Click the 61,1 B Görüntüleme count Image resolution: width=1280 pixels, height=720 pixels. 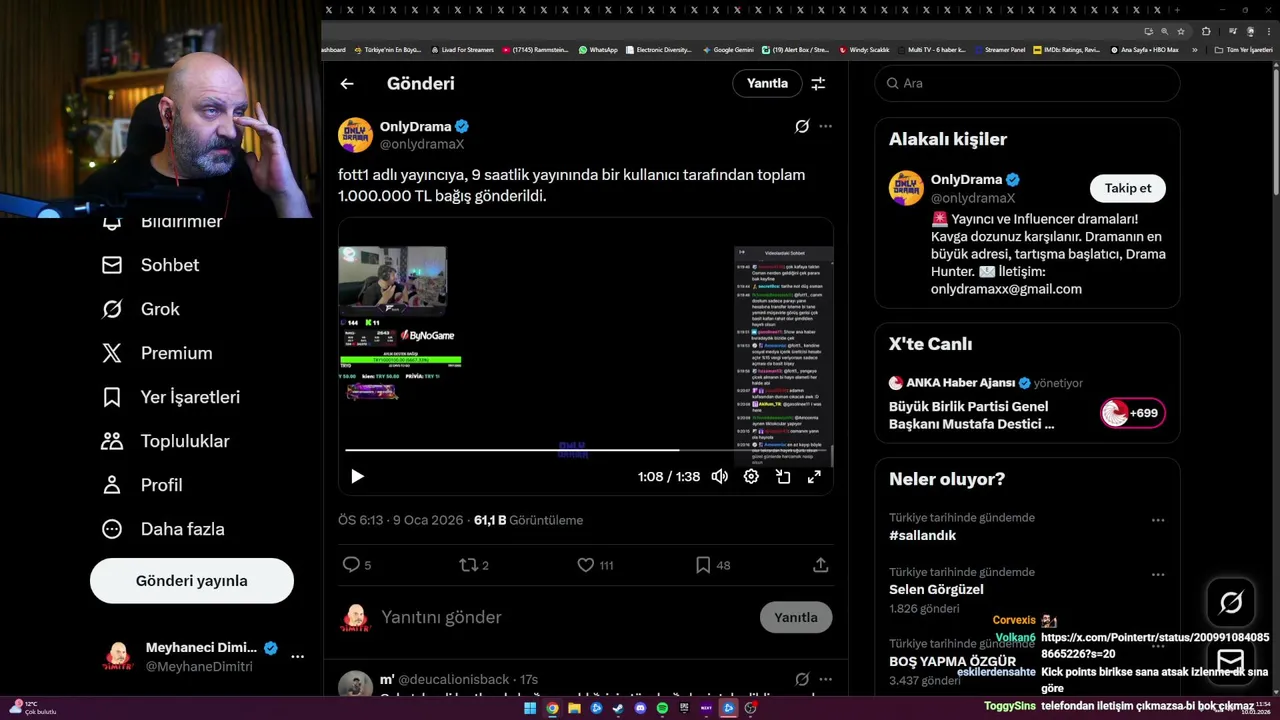(528, 520)
